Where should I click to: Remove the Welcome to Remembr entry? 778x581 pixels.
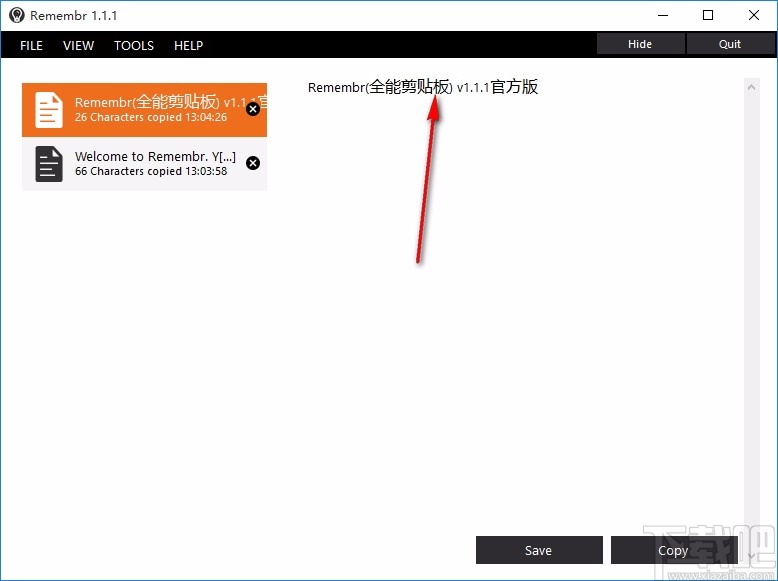pos(253,163)
